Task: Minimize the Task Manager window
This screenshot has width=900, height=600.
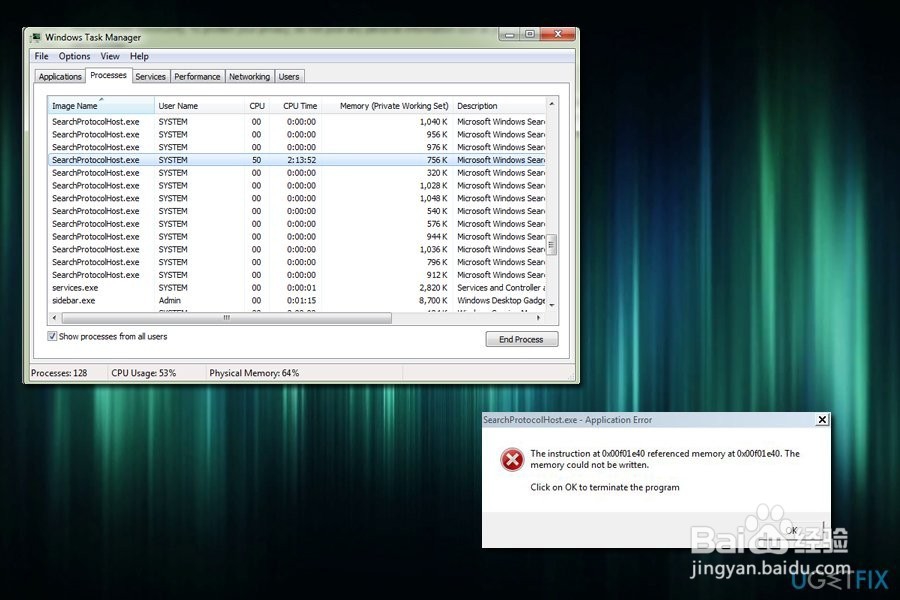Action: coord(509,34)
